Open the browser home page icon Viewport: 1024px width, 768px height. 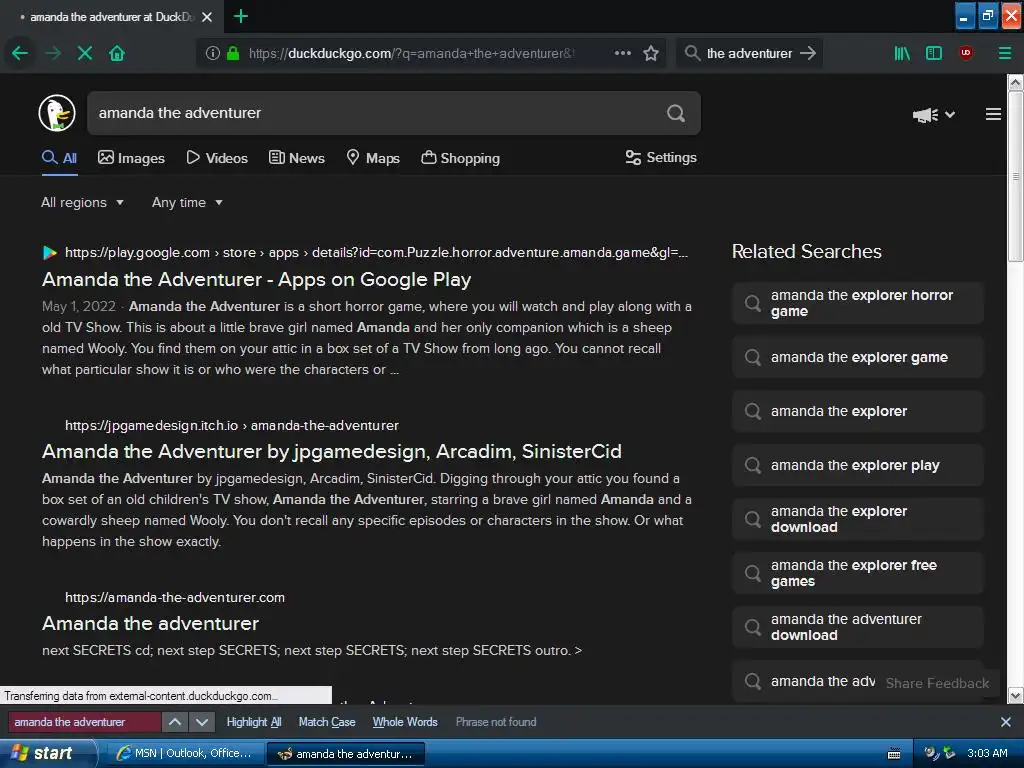click(x=117, y=53)
